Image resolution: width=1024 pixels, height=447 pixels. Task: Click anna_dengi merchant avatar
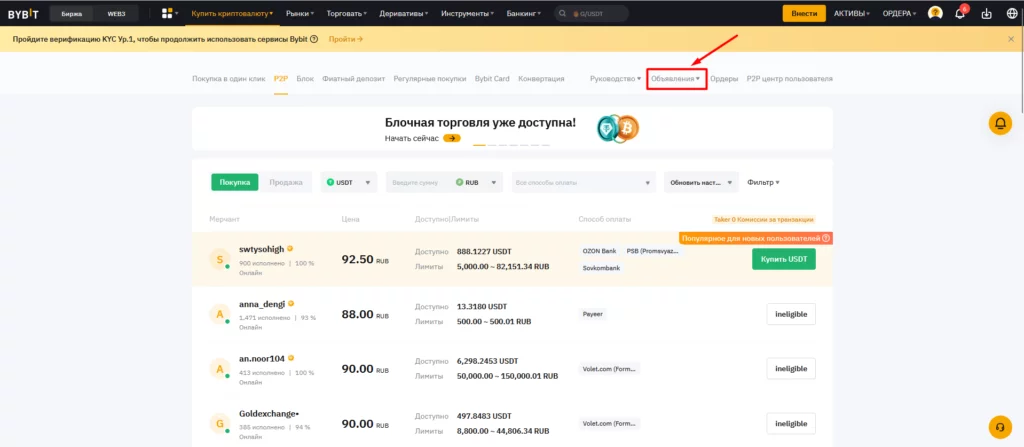point(219,314)
